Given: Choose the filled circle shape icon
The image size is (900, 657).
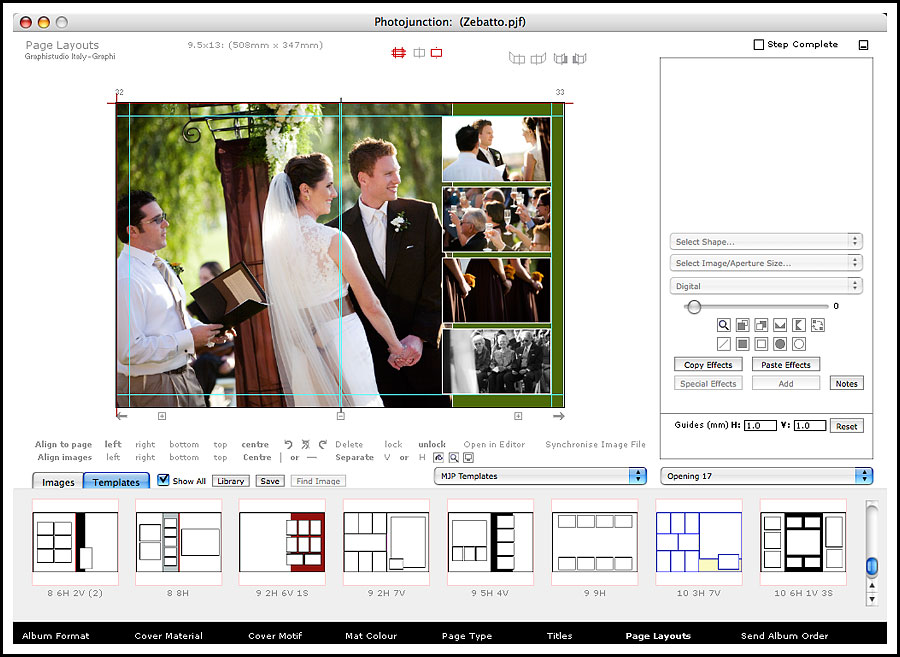Looking at the screenshot, I should point(780,344).
